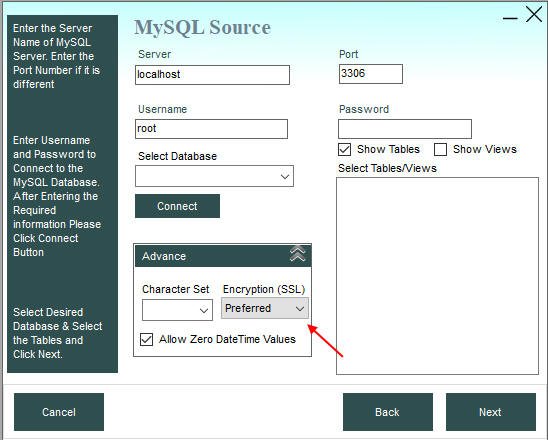
Task: Click the Username label text
Action: [163, 109]
